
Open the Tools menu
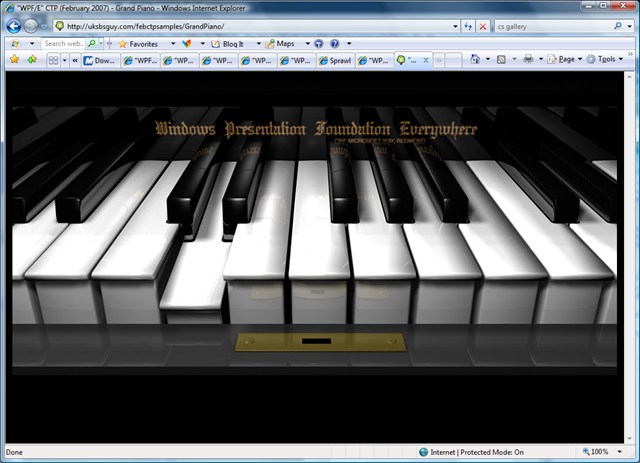pos(604,60)
